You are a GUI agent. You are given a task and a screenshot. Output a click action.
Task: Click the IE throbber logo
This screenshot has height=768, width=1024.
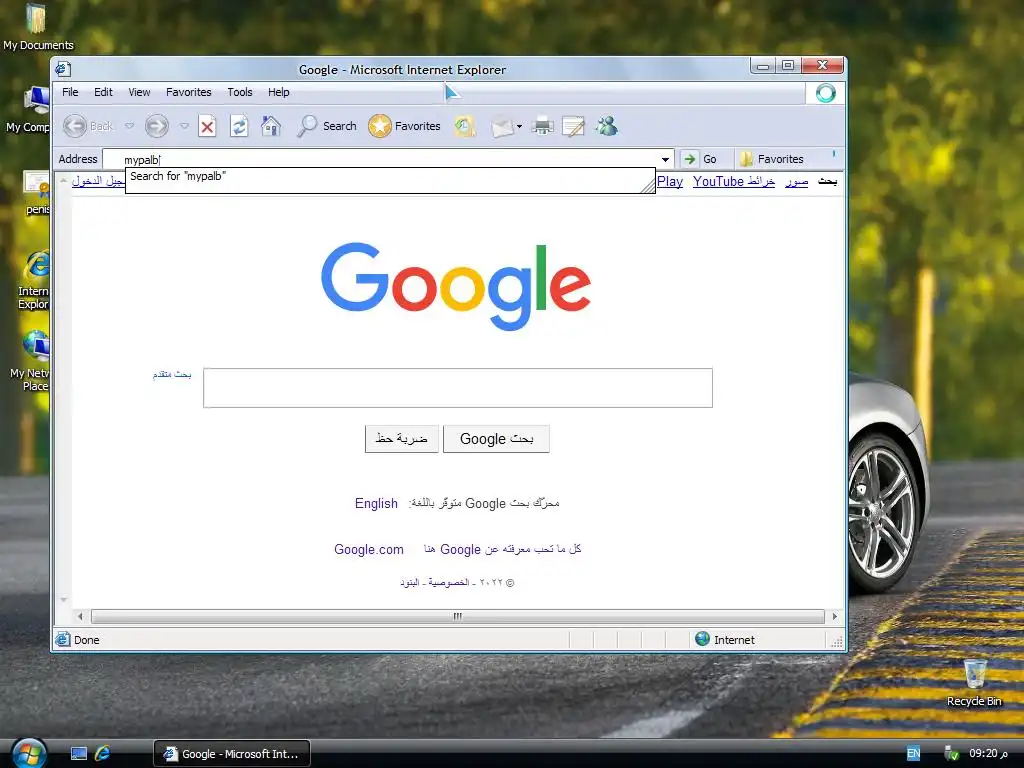tap(825, 93)
